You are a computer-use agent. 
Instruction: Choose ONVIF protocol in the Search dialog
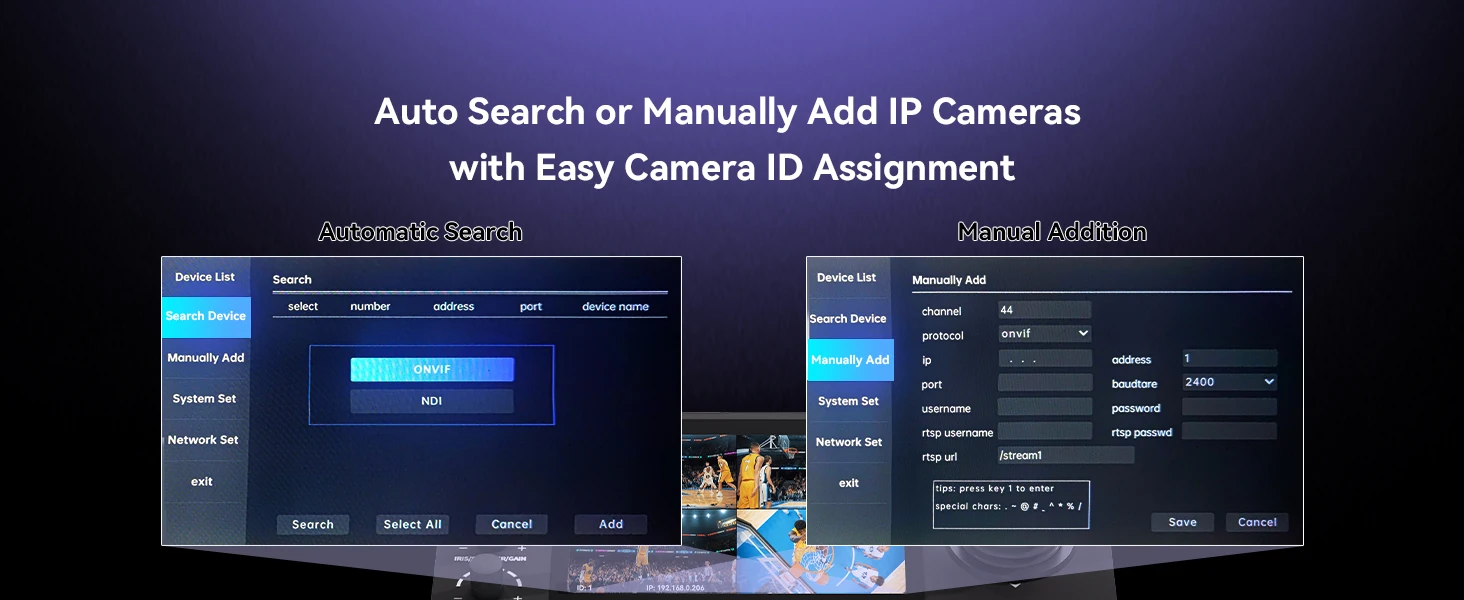pyautogui.click(x=432, y=370)
